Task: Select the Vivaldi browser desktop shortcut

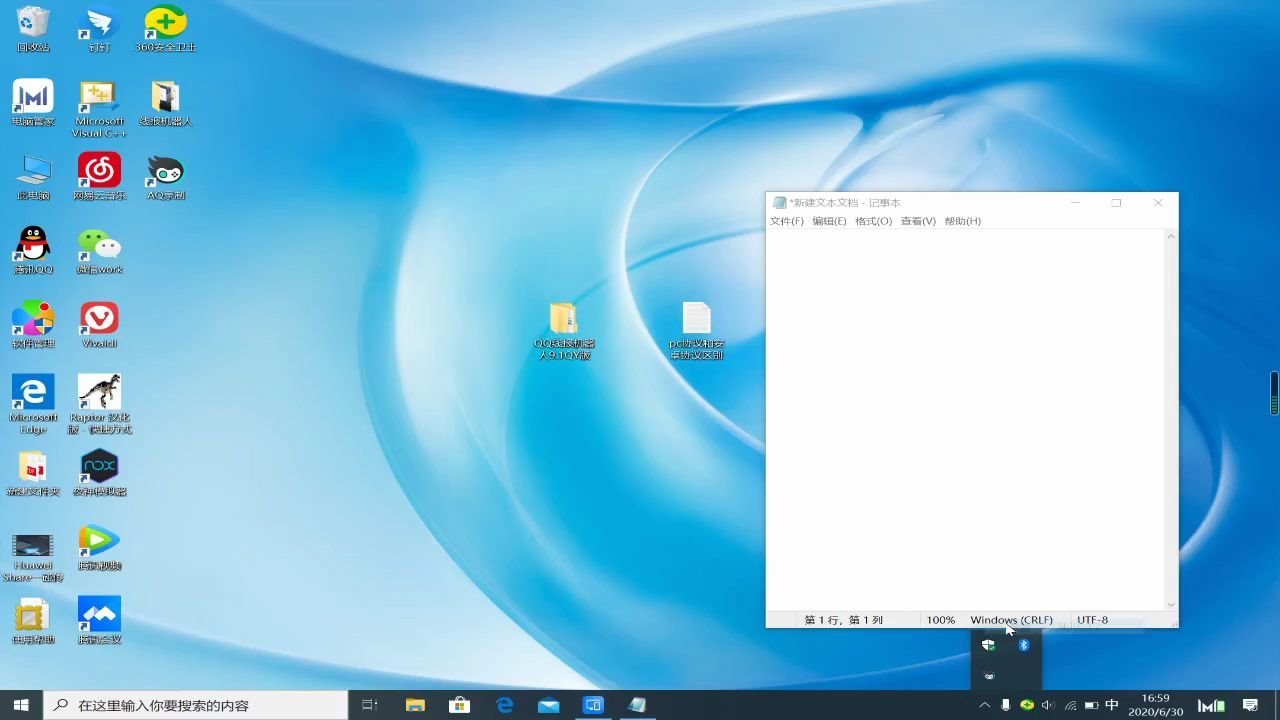Action: coord(99,325)
